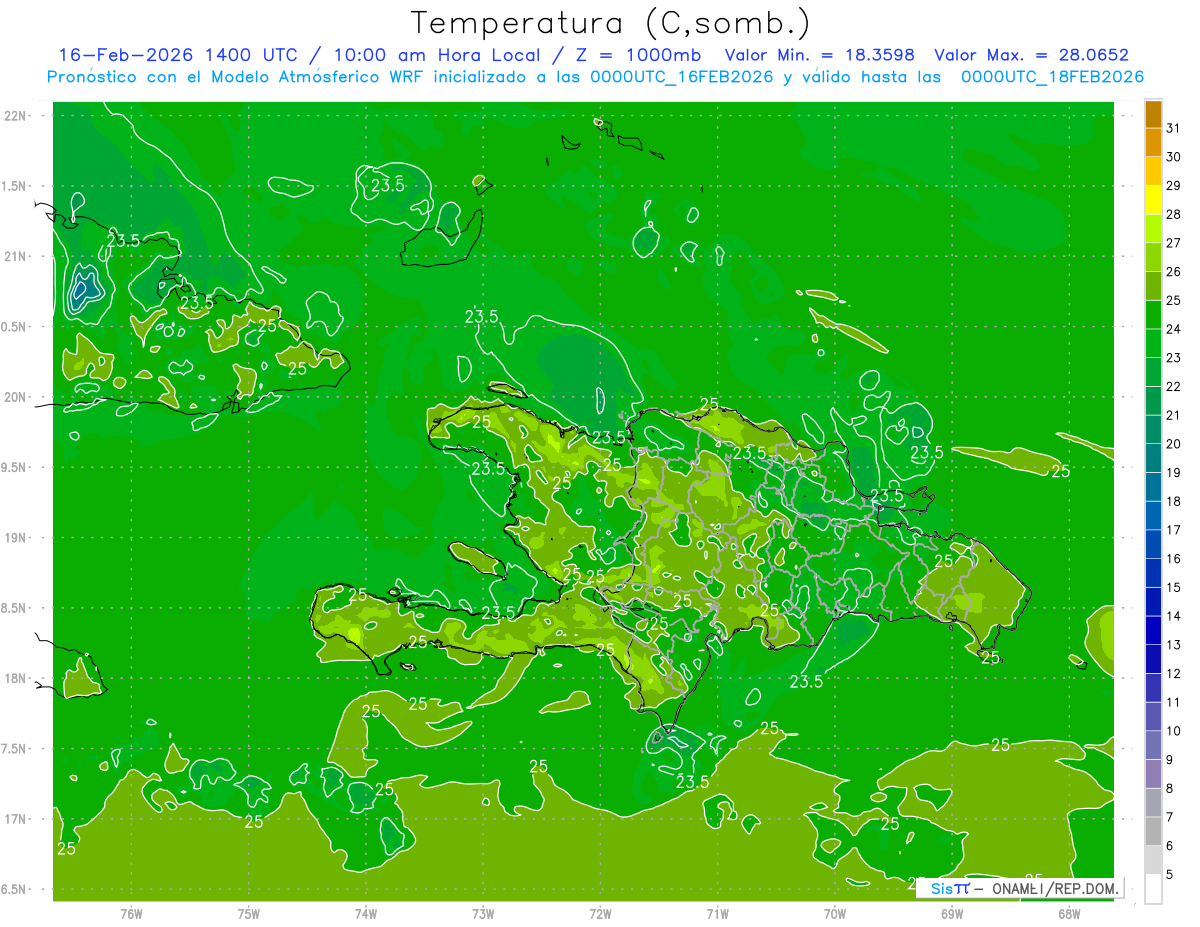The height and width of the screenshot is (927, 1200).
Task: Select 'Valor Min. = 18.3598' value
Action: (819, 55)
